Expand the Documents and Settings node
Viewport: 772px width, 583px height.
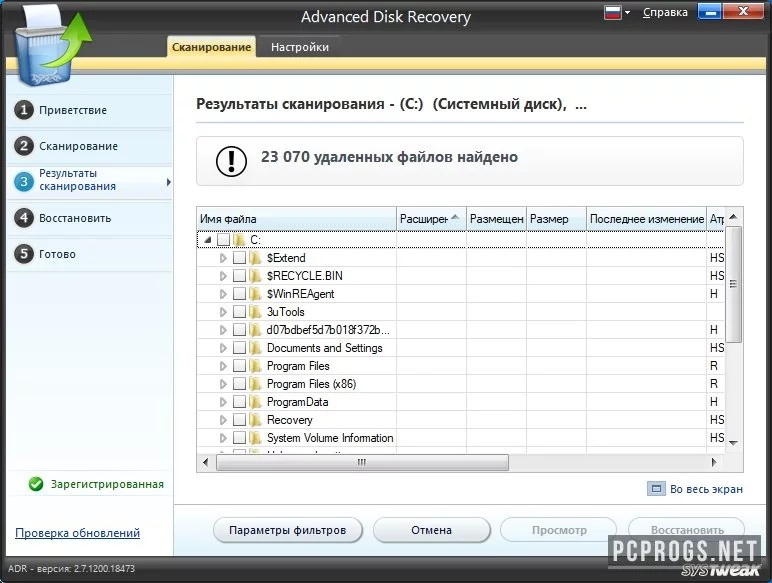tap(223, 348)
